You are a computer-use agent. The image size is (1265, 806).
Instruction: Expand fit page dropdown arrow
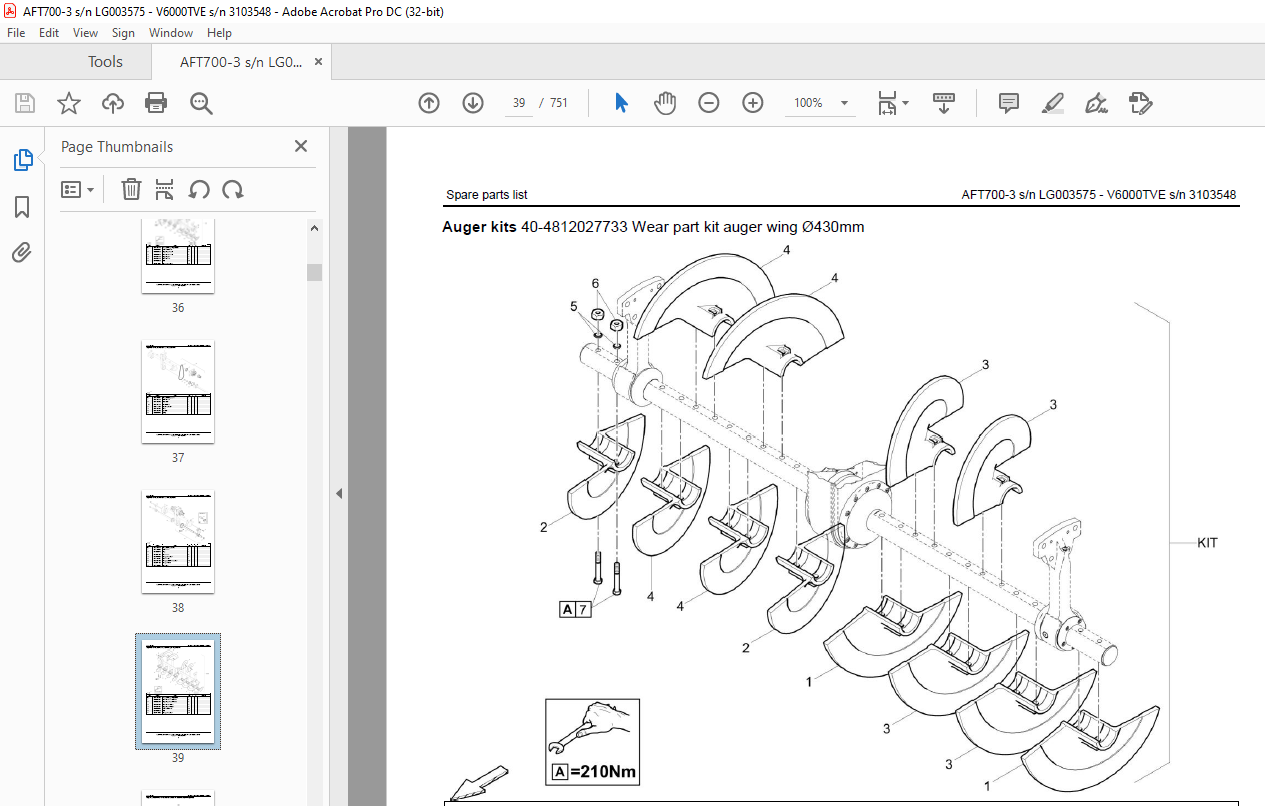[906, 103]
